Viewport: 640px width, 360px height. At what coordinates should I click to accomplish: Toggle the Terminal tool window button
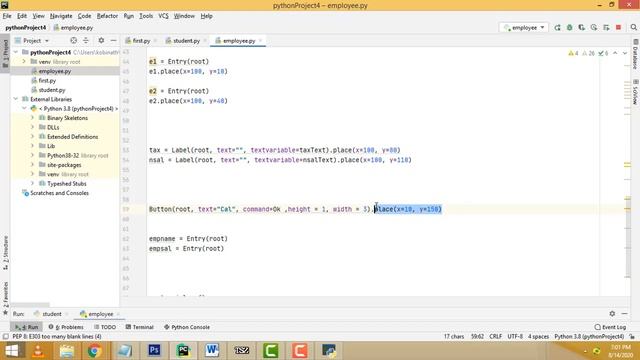(140, 327)
